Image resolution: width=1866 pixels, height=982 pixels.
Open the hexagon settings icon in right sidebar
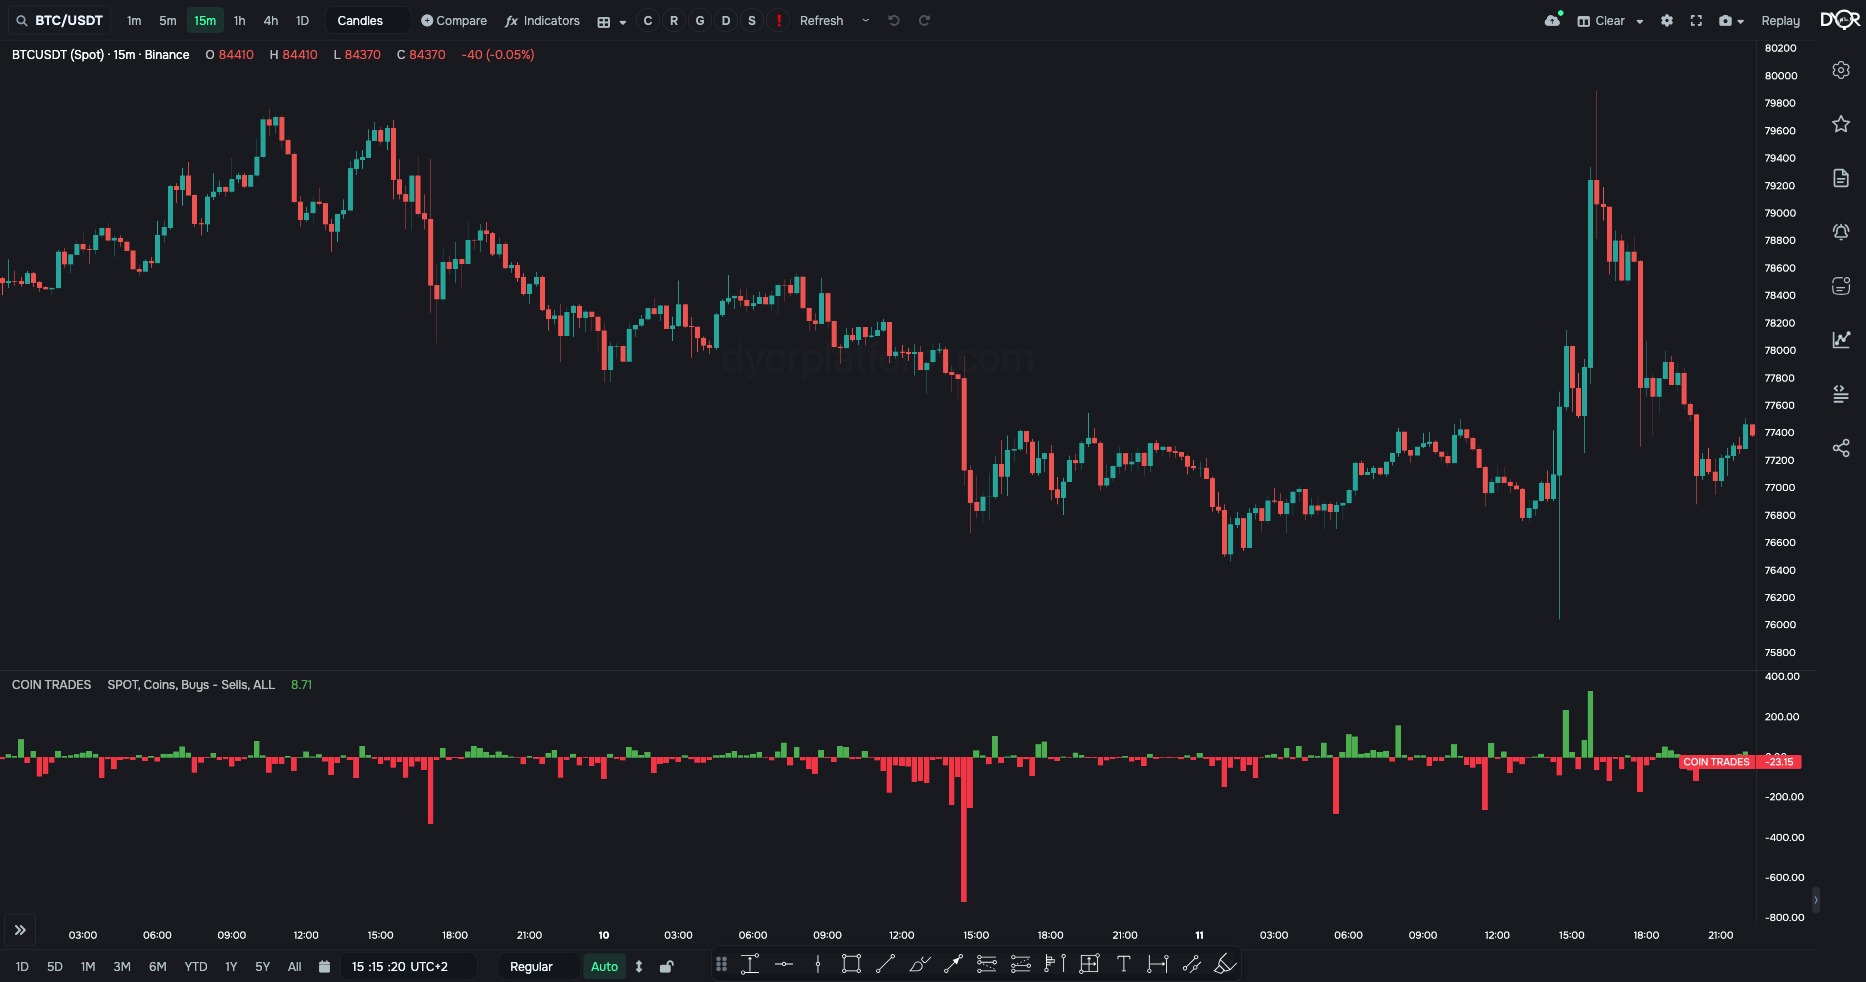click(1841, 70)
